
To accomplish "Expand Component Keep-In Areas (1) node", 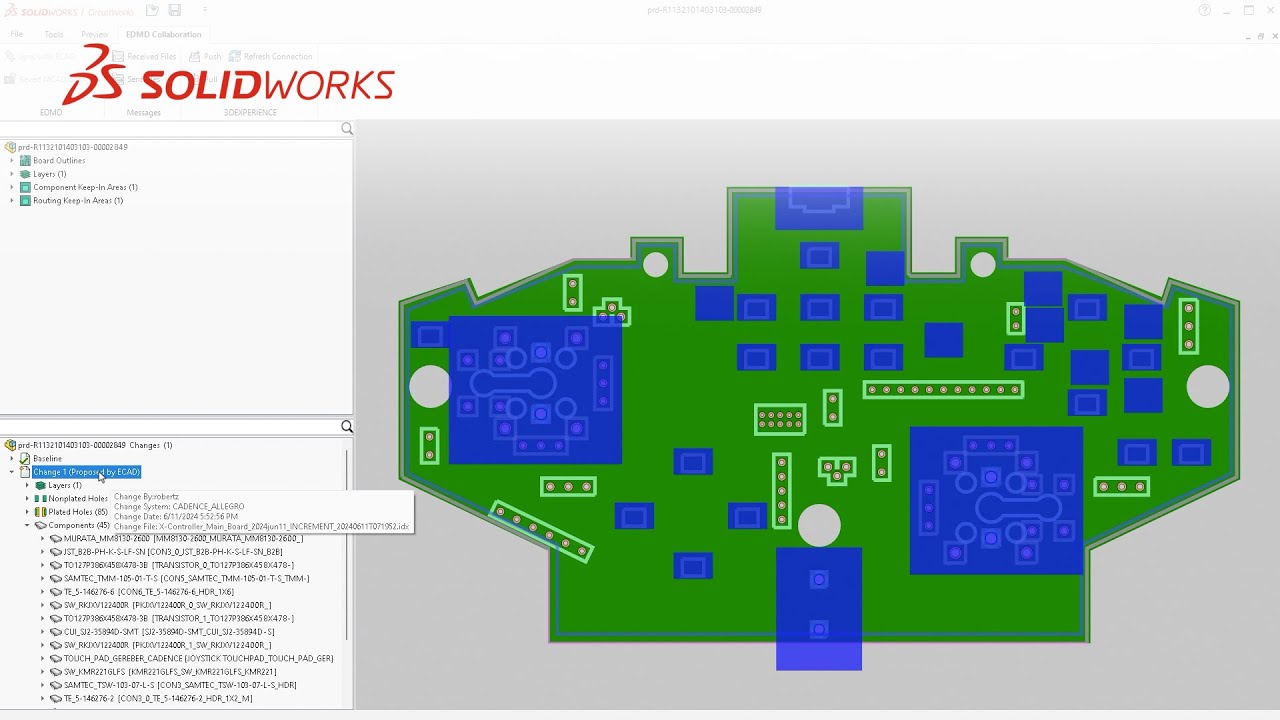I will 12,188.
